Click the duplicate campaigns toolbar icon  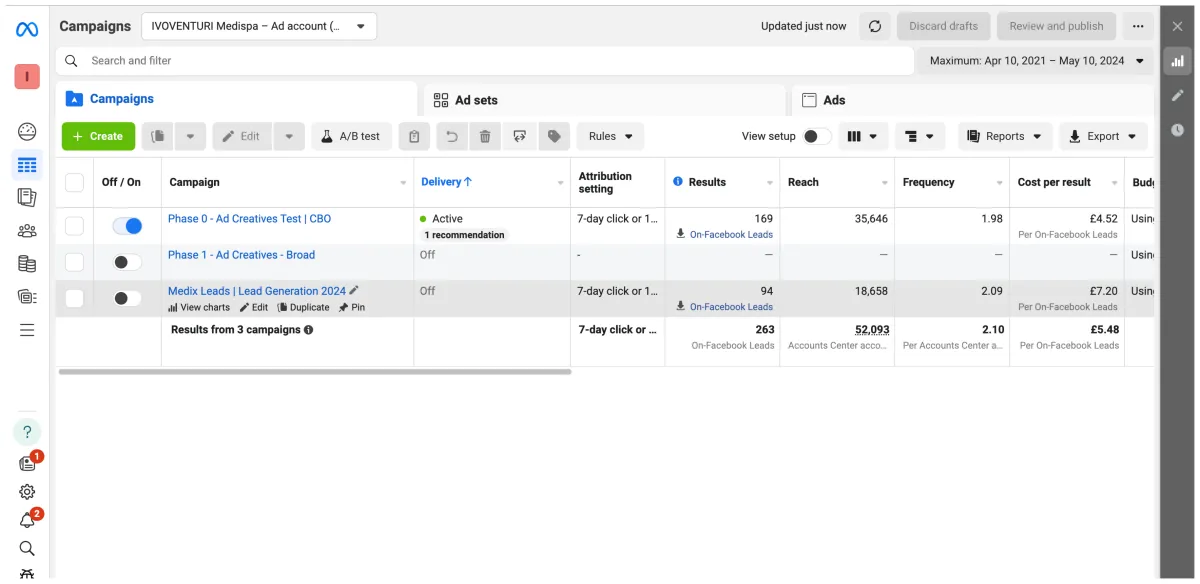(x=157, y=136)
